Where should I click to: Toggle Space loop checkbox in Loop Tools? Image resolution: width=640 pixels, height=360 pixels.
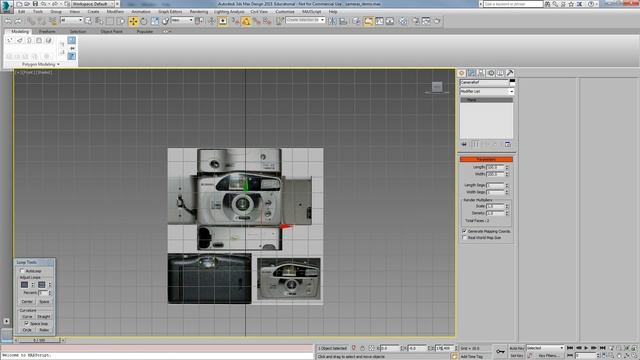27,324
